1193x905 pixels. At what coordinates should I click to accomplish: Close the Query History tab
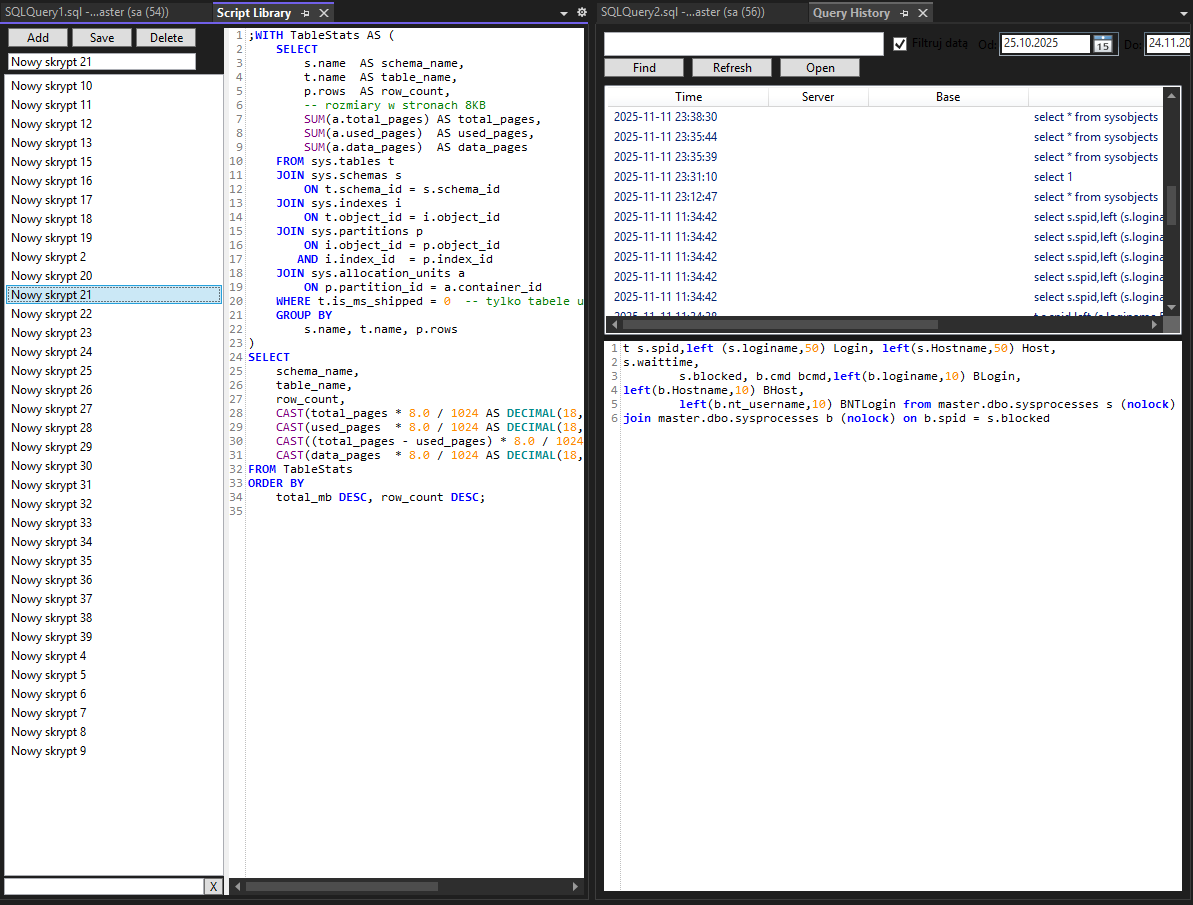click(922, 13)
